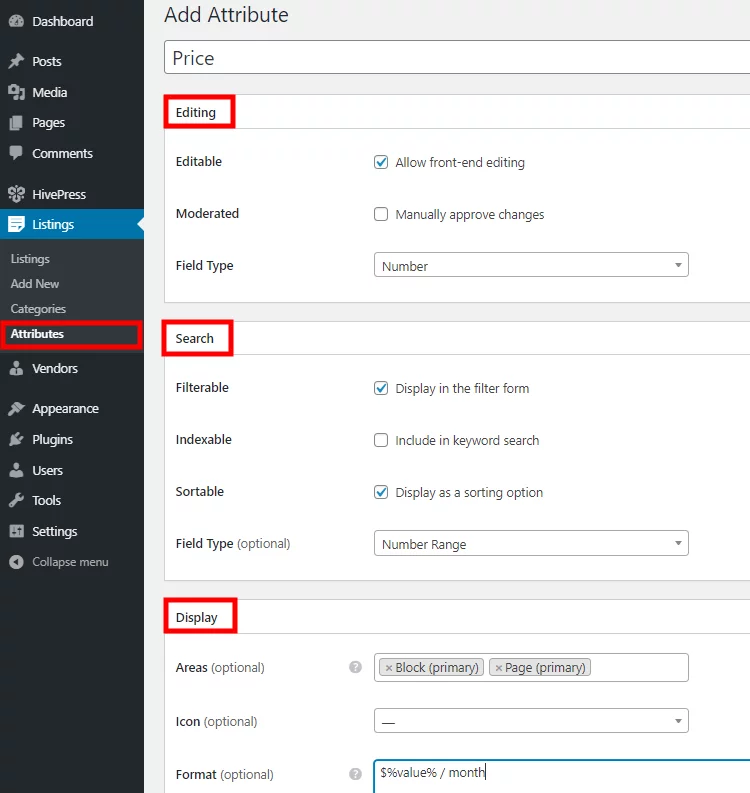Open the Listings submenu link
Viewport: 750px width, 793px height.
[30, 258]
